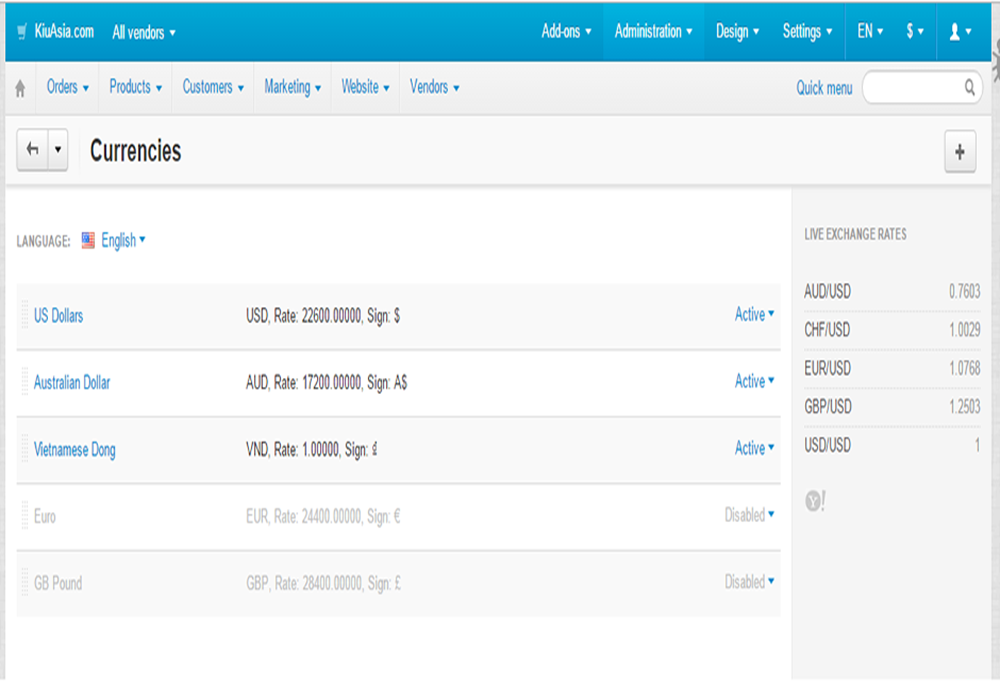Click the US flag language icon
The height and width of the screenshot is (695, 1000).
point(88,240)
